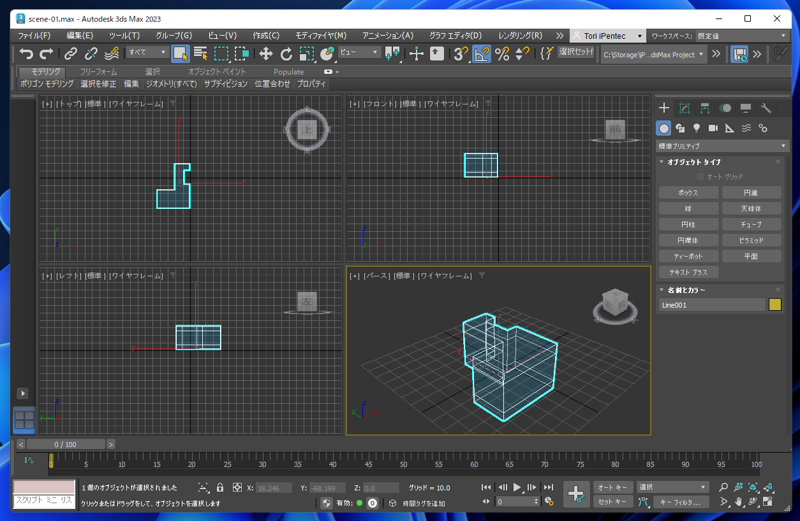
Task: Toggle Window/Crossing selection icon
Action: coord(241,53)
